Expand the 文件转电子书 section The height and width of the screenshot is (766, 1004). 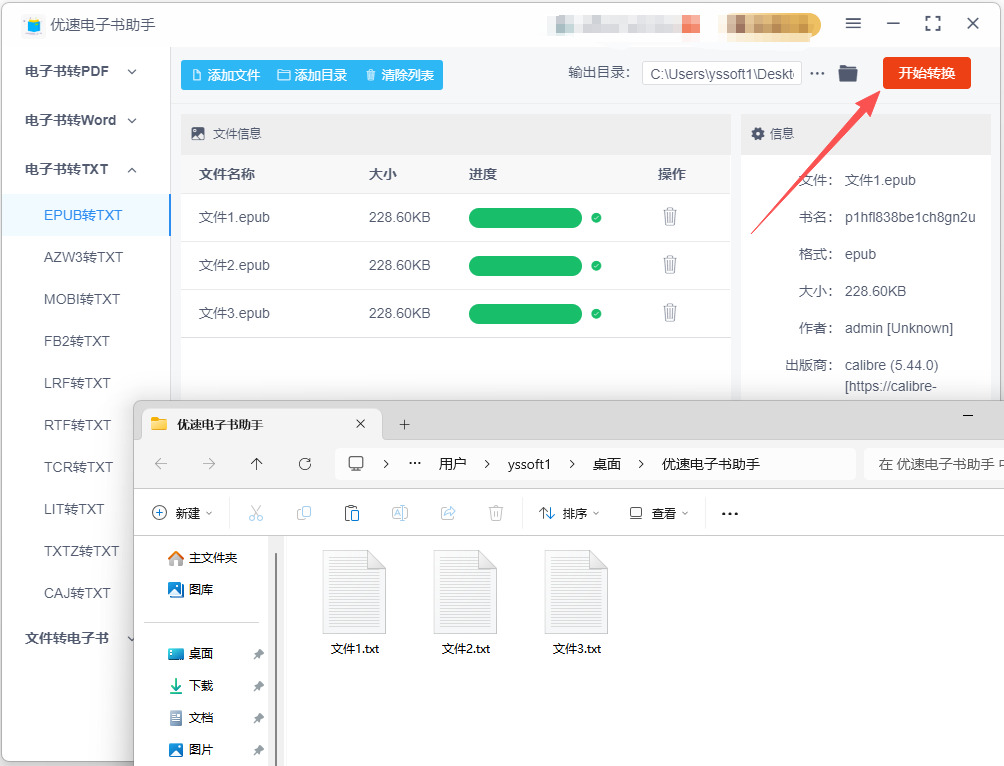[x=131, y=639]
